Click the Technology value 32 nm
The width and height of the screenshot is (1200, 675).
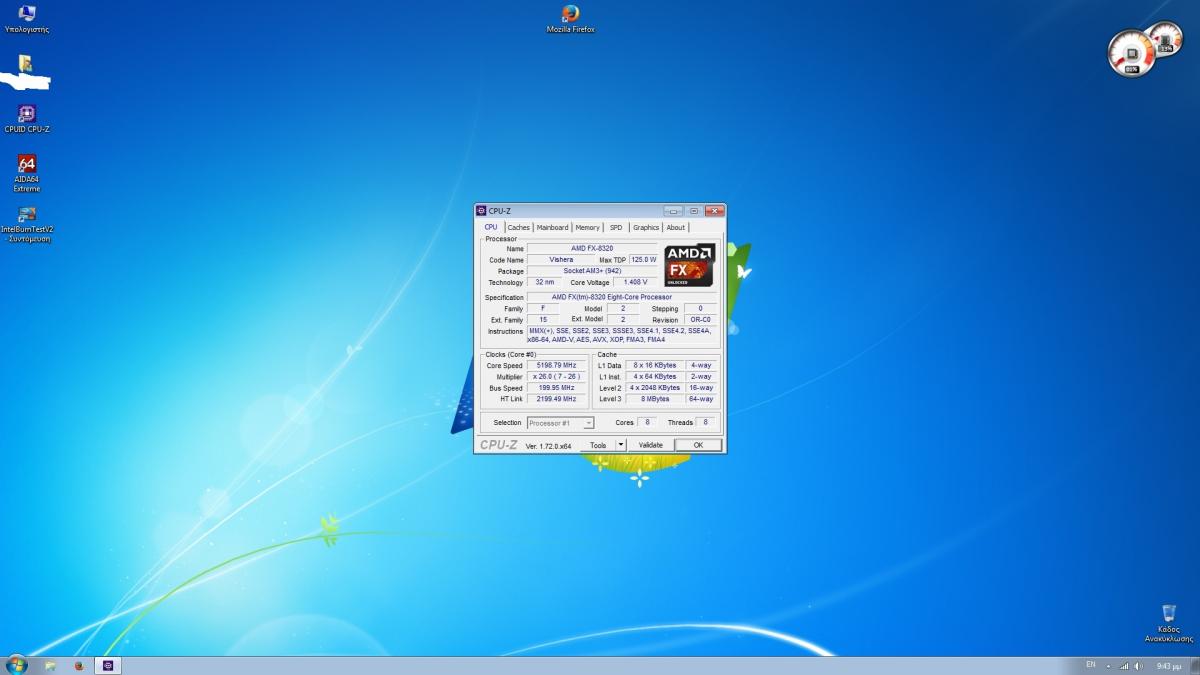pos(544,282)
